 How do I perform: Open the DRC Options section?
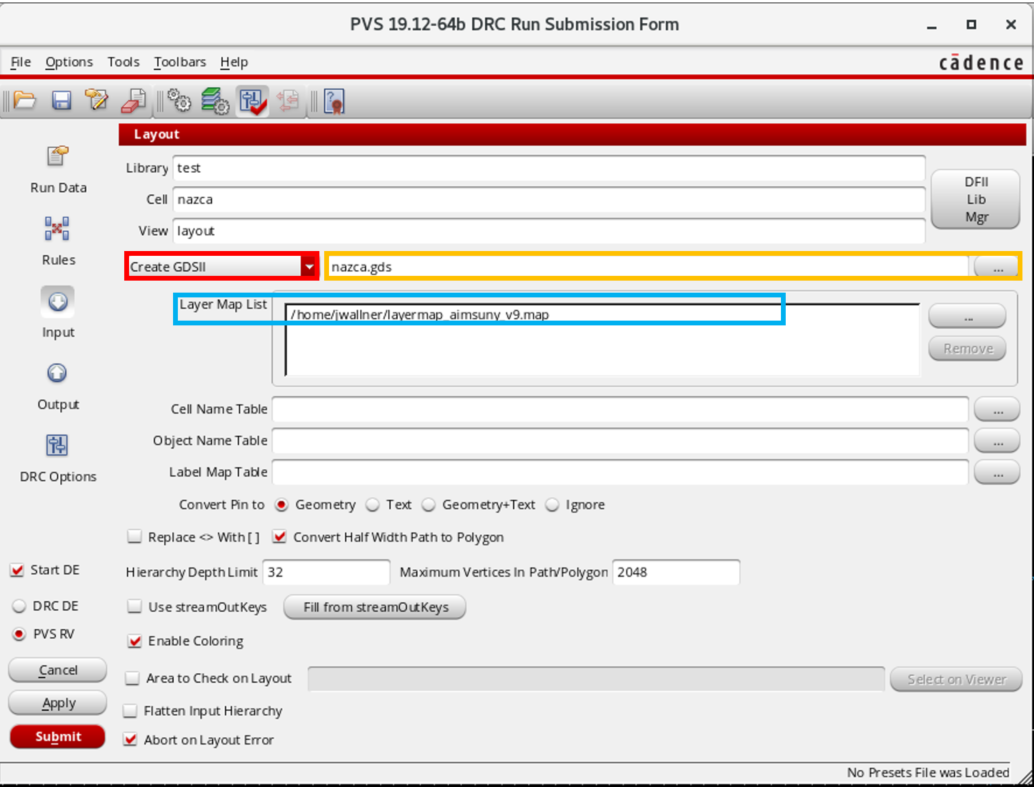click(57, 458)
